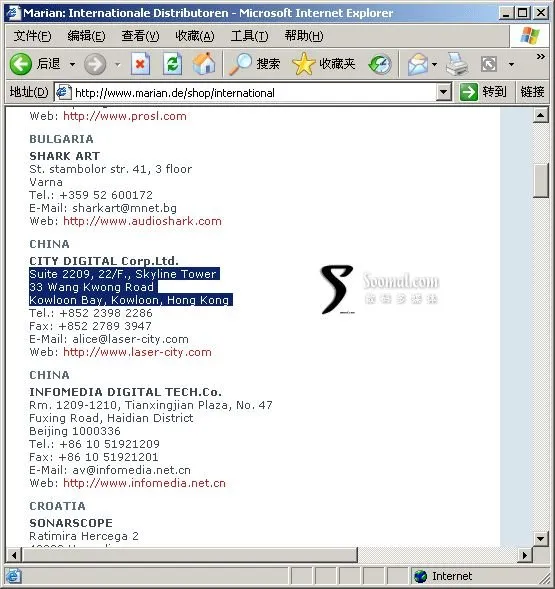This screenshot has height=589, width=555.
Task: Click the 收藏夹 favorites button label
Action: coord(337,64)
